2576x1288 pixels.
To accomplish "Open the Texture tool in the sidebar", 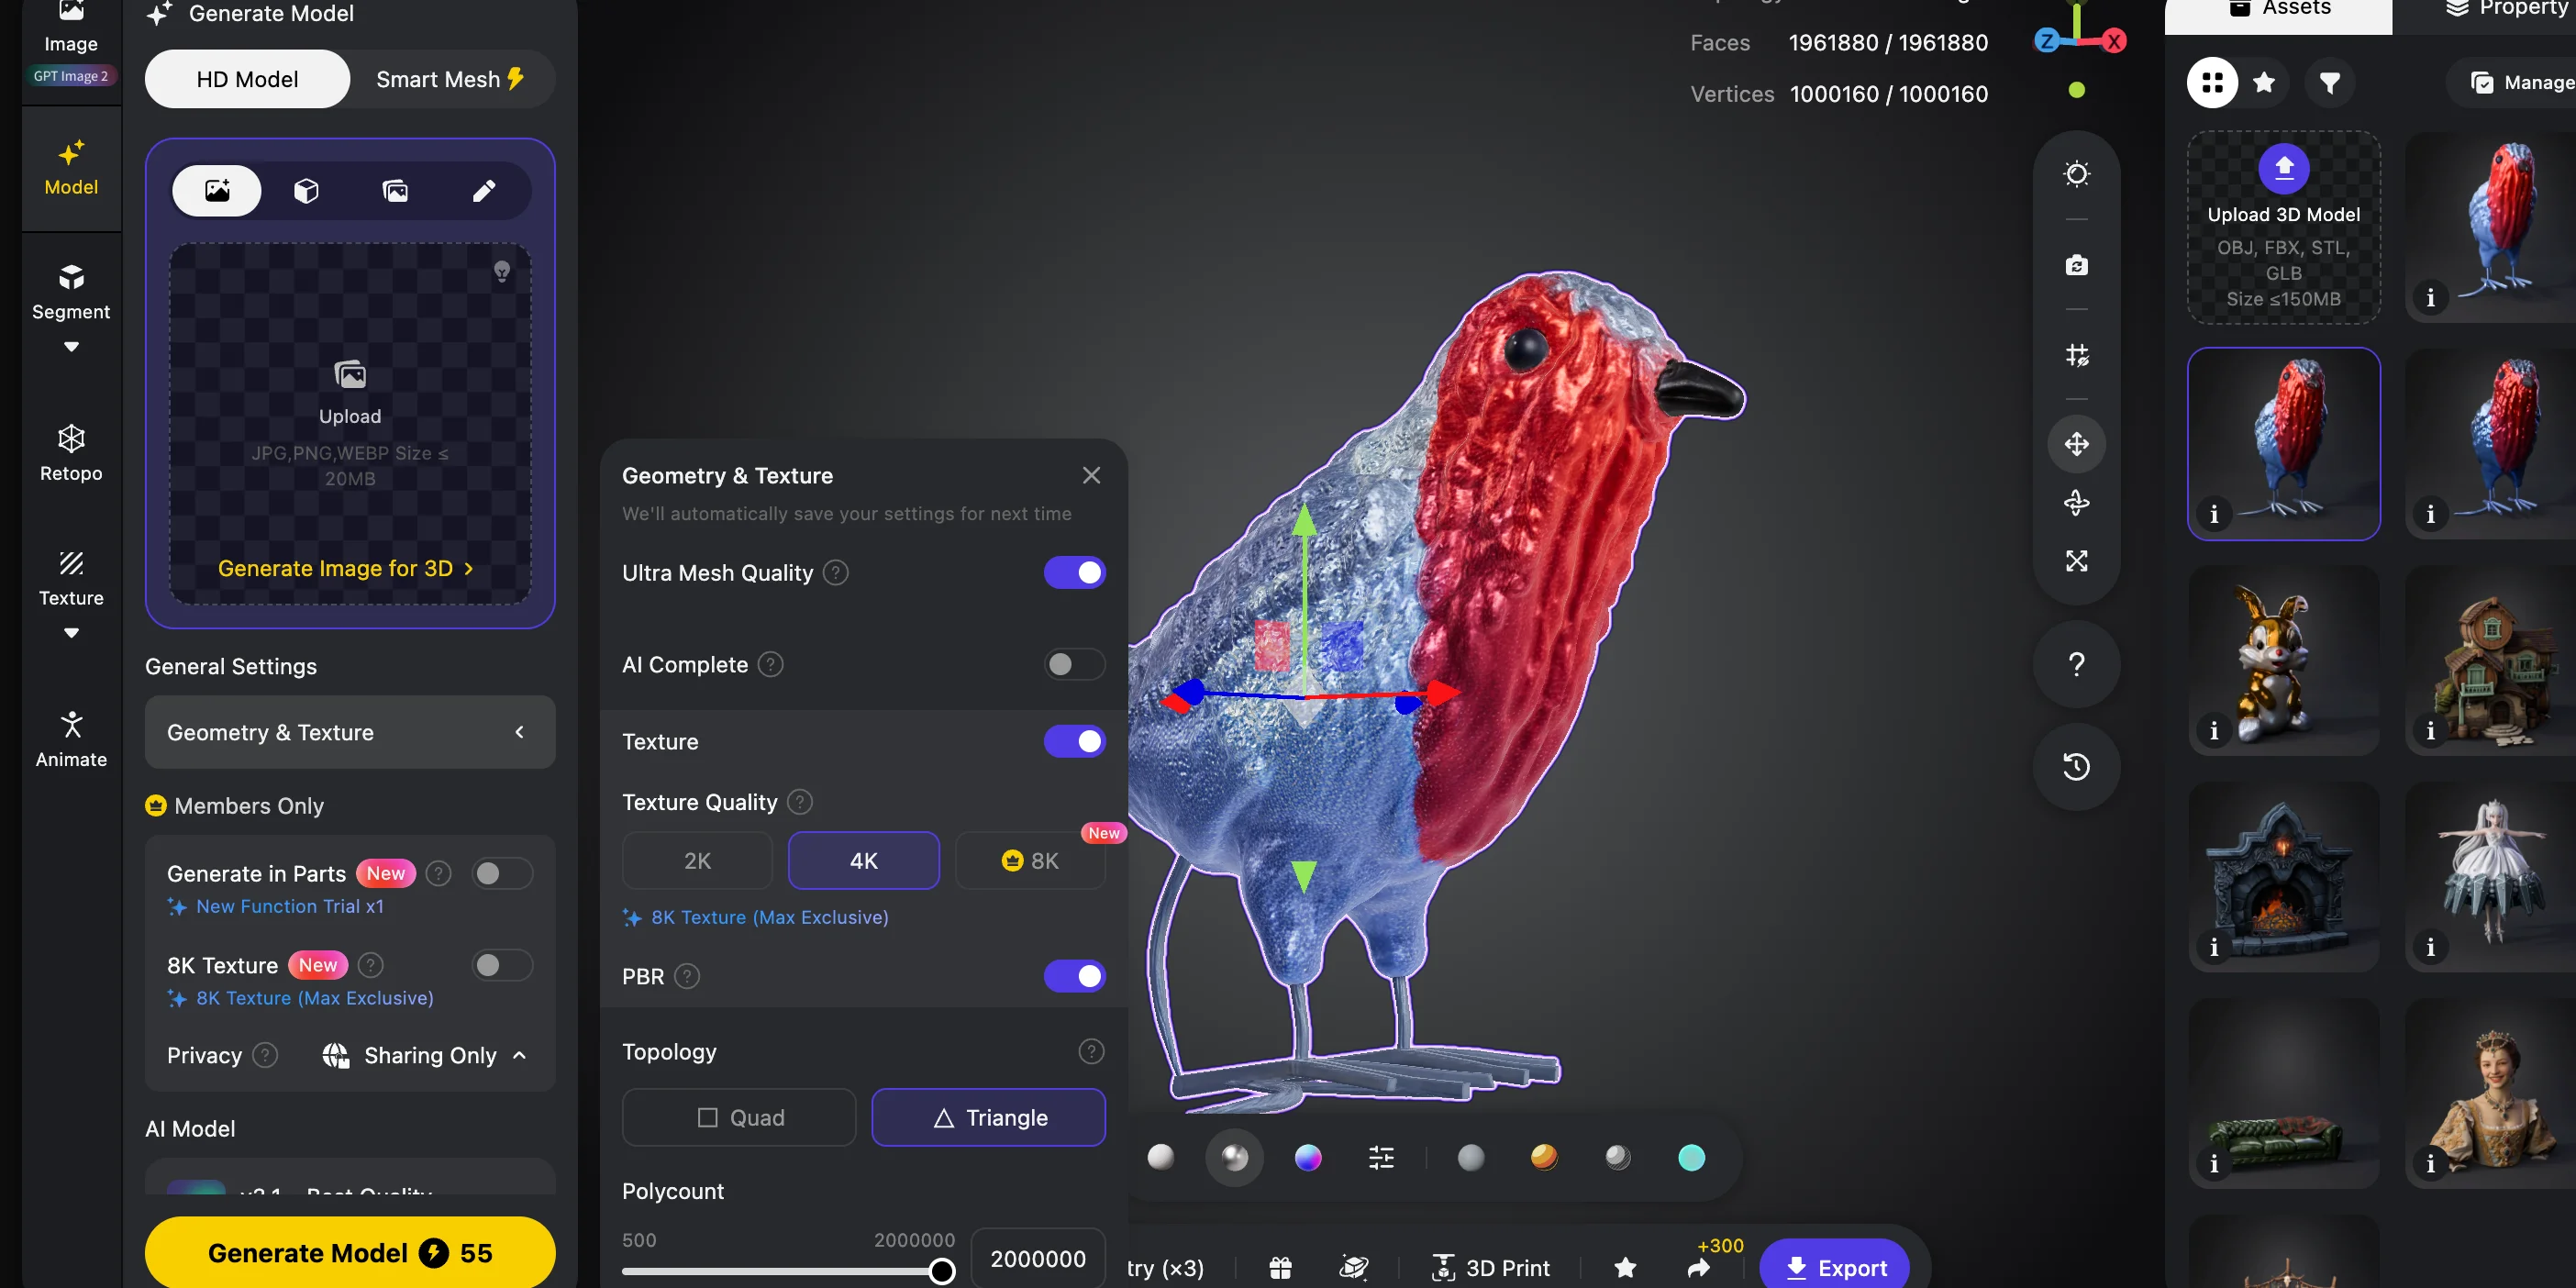I will point(71,578).
